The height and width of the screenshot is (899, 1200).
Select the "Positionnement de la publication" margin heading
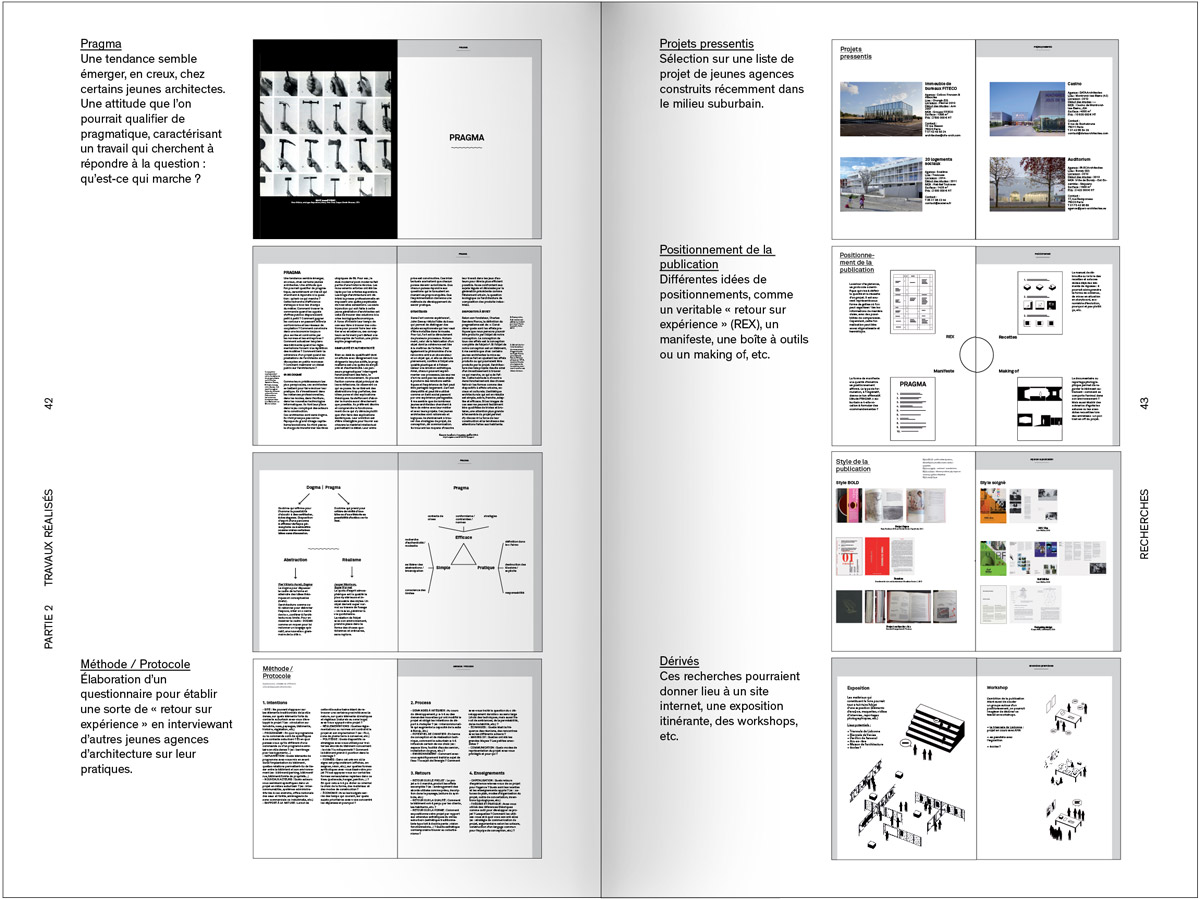pos(717,257)
